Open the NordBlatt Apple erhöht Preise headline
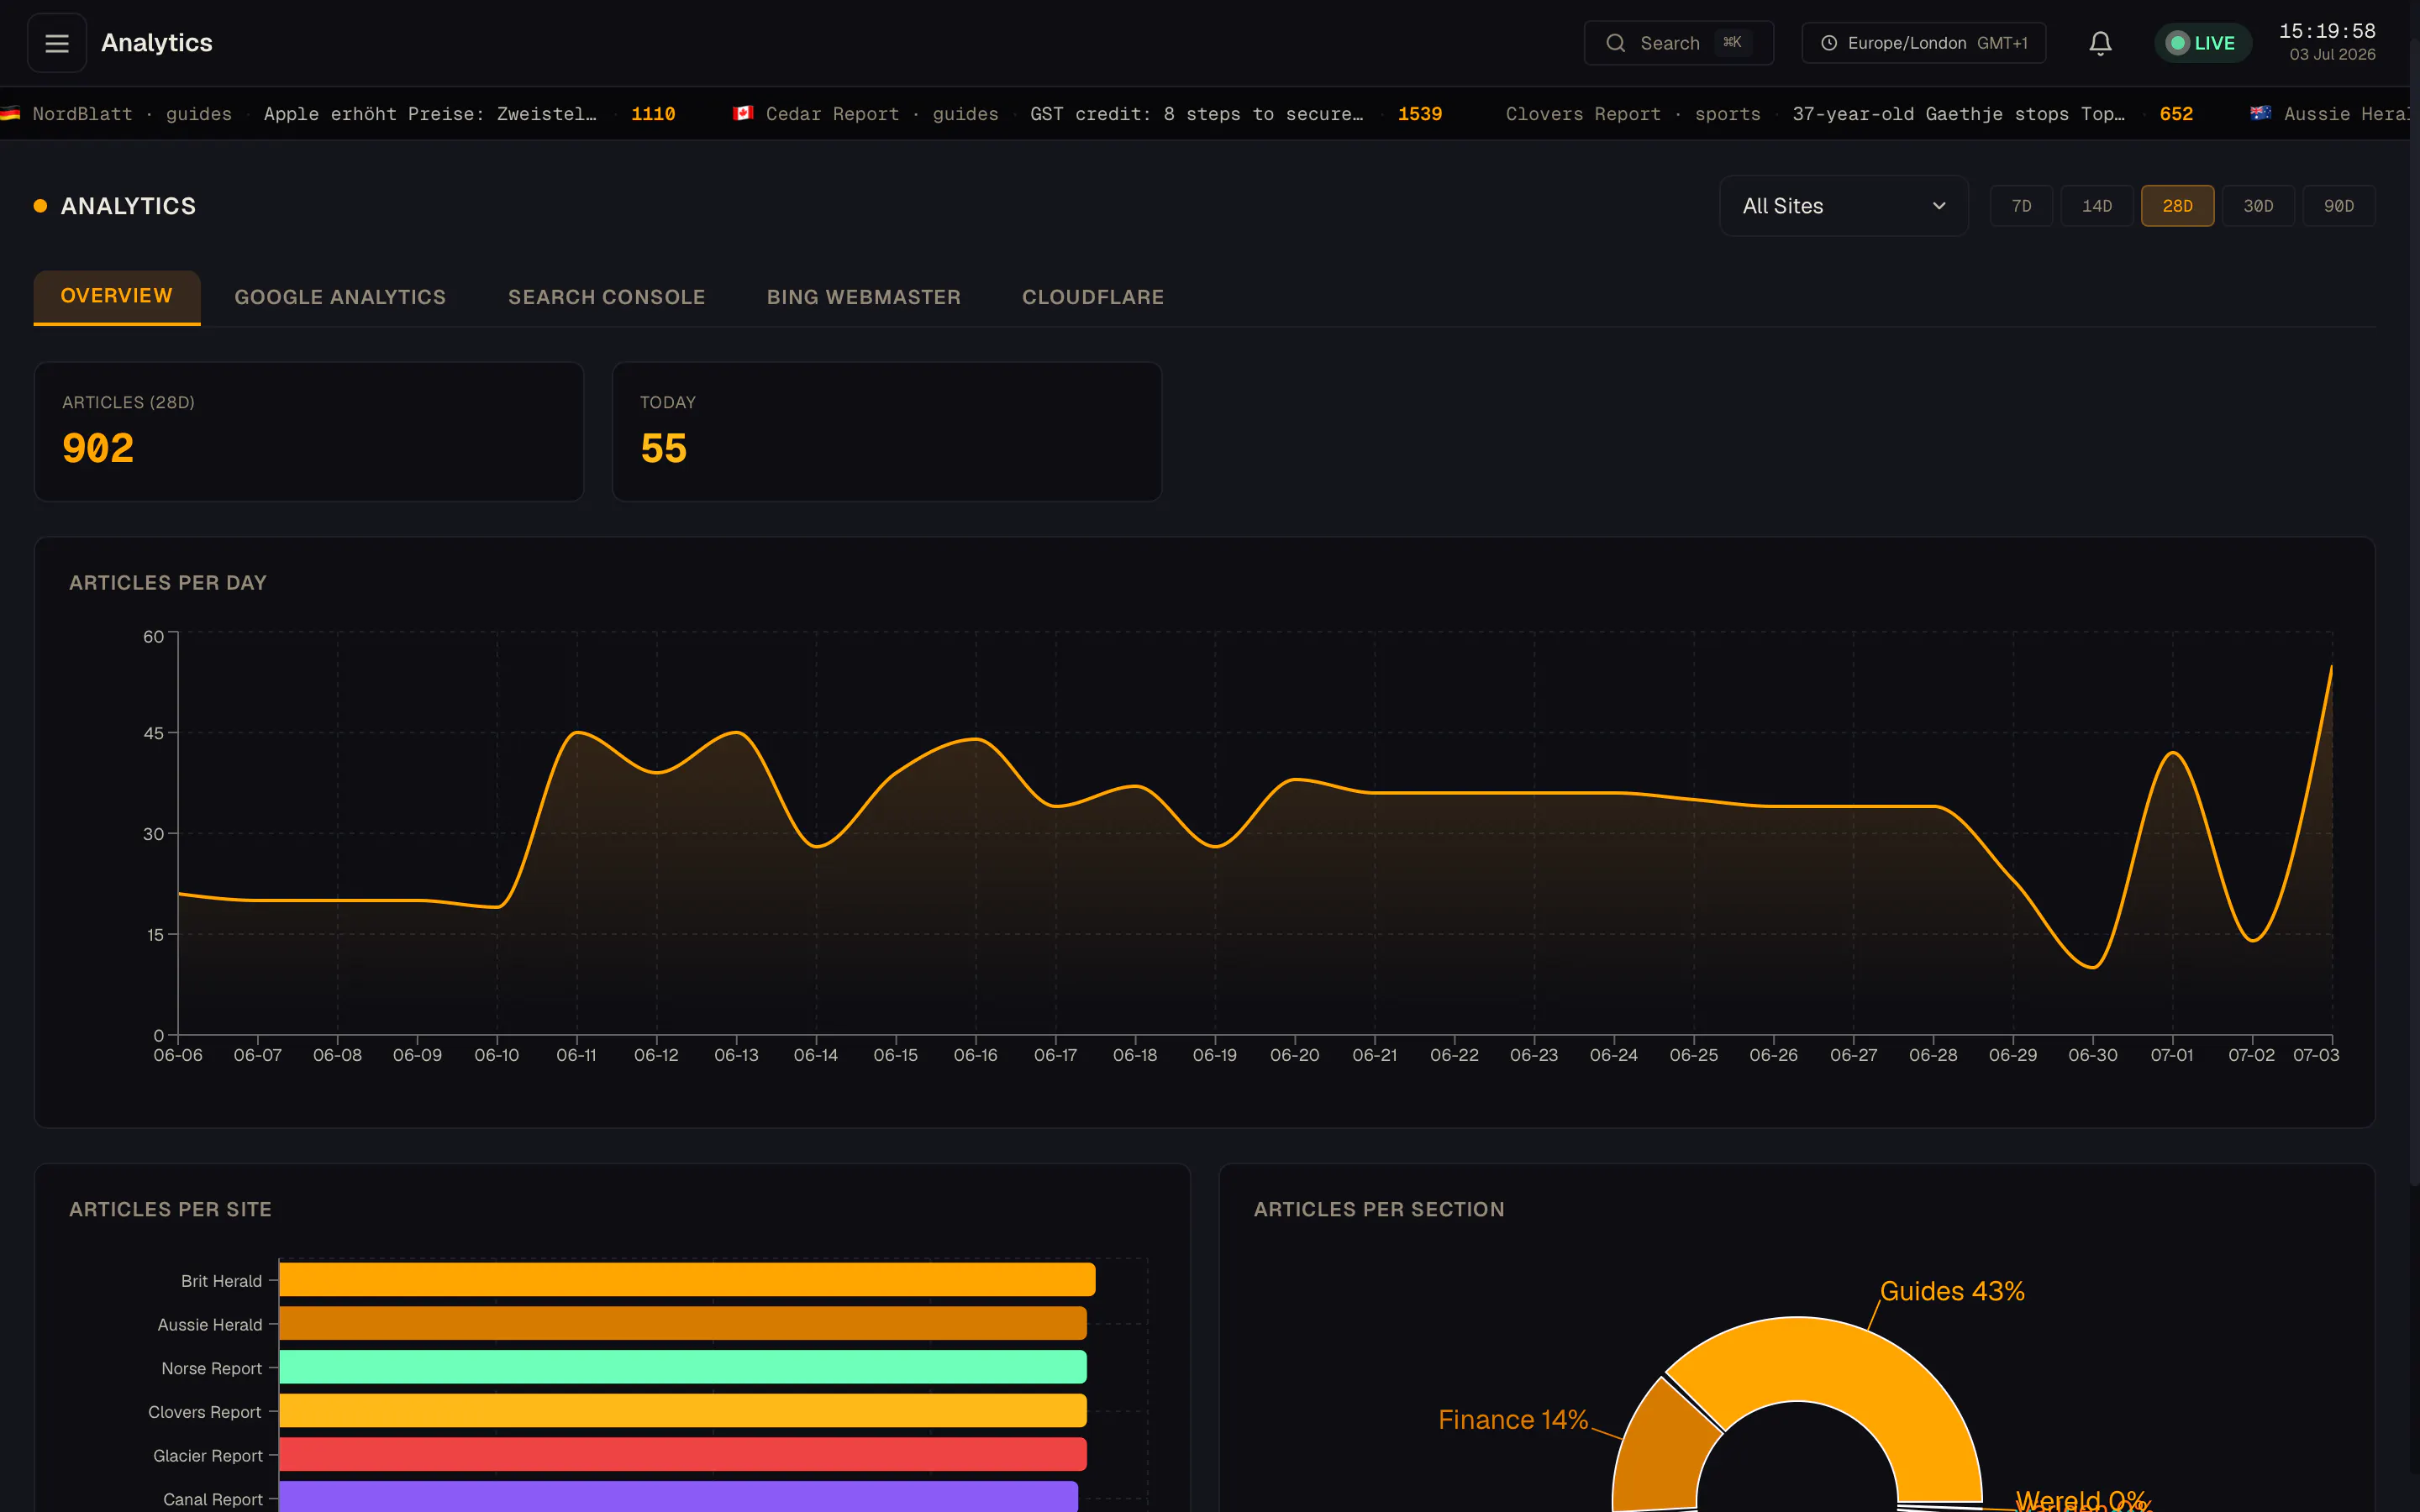Screen dimensions: 2420x1512 (430, 114)
